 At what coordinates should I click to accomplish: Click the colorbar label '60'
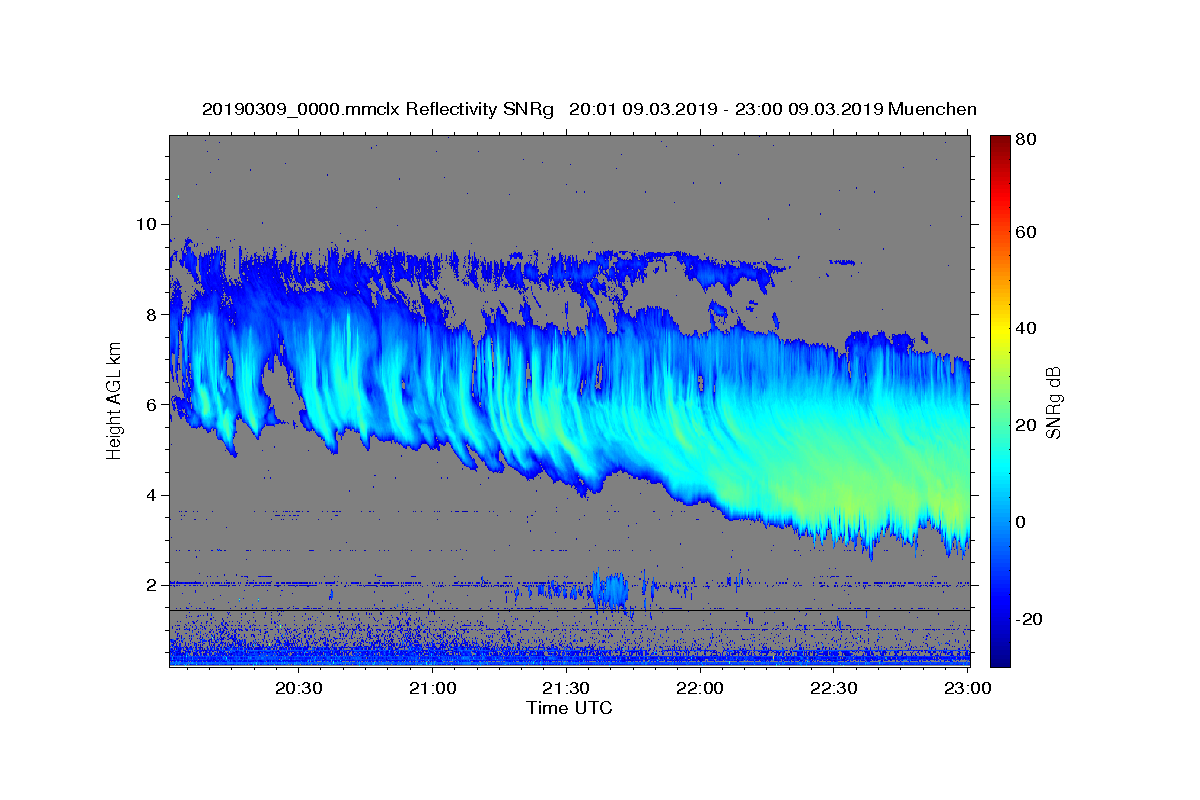point(1027,232)
